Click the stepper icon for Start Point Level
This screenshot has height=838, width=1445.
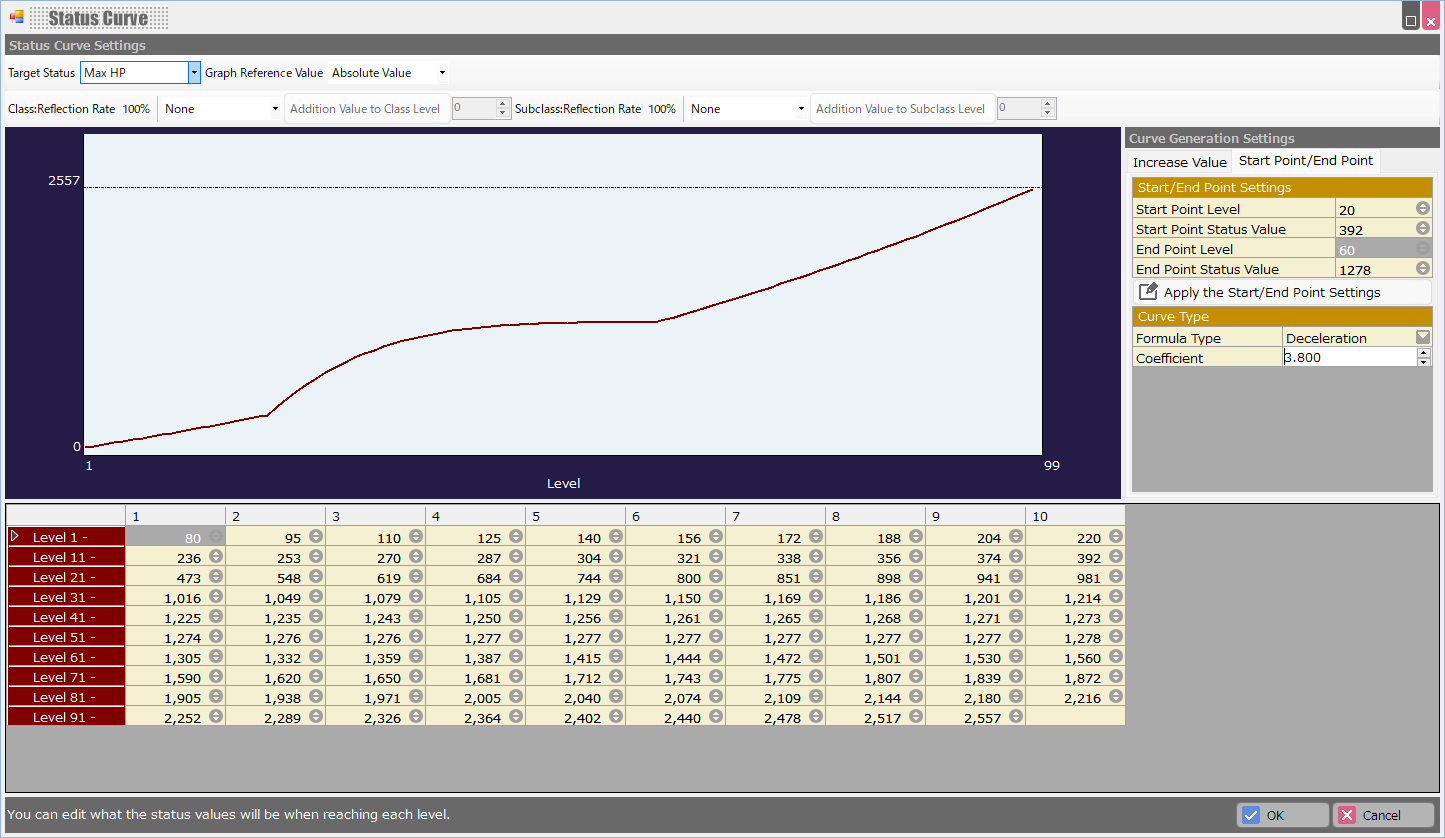click(1423, 209)
